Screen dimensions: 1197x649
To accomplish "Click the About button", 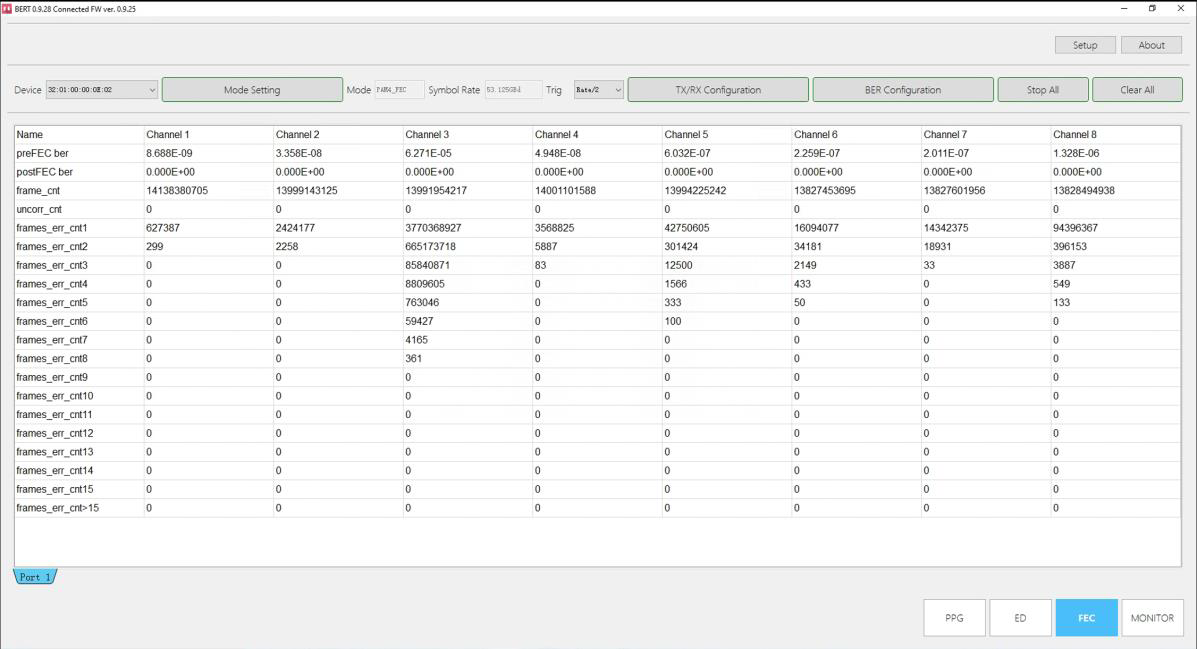I will click(x=1151, y=45).
